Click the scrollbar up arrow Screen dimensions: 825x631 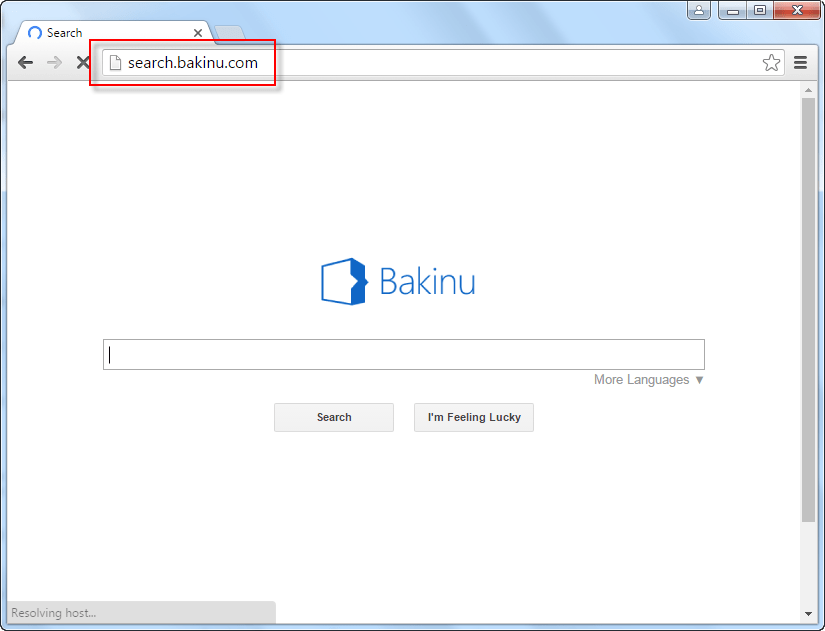point(808,90)
